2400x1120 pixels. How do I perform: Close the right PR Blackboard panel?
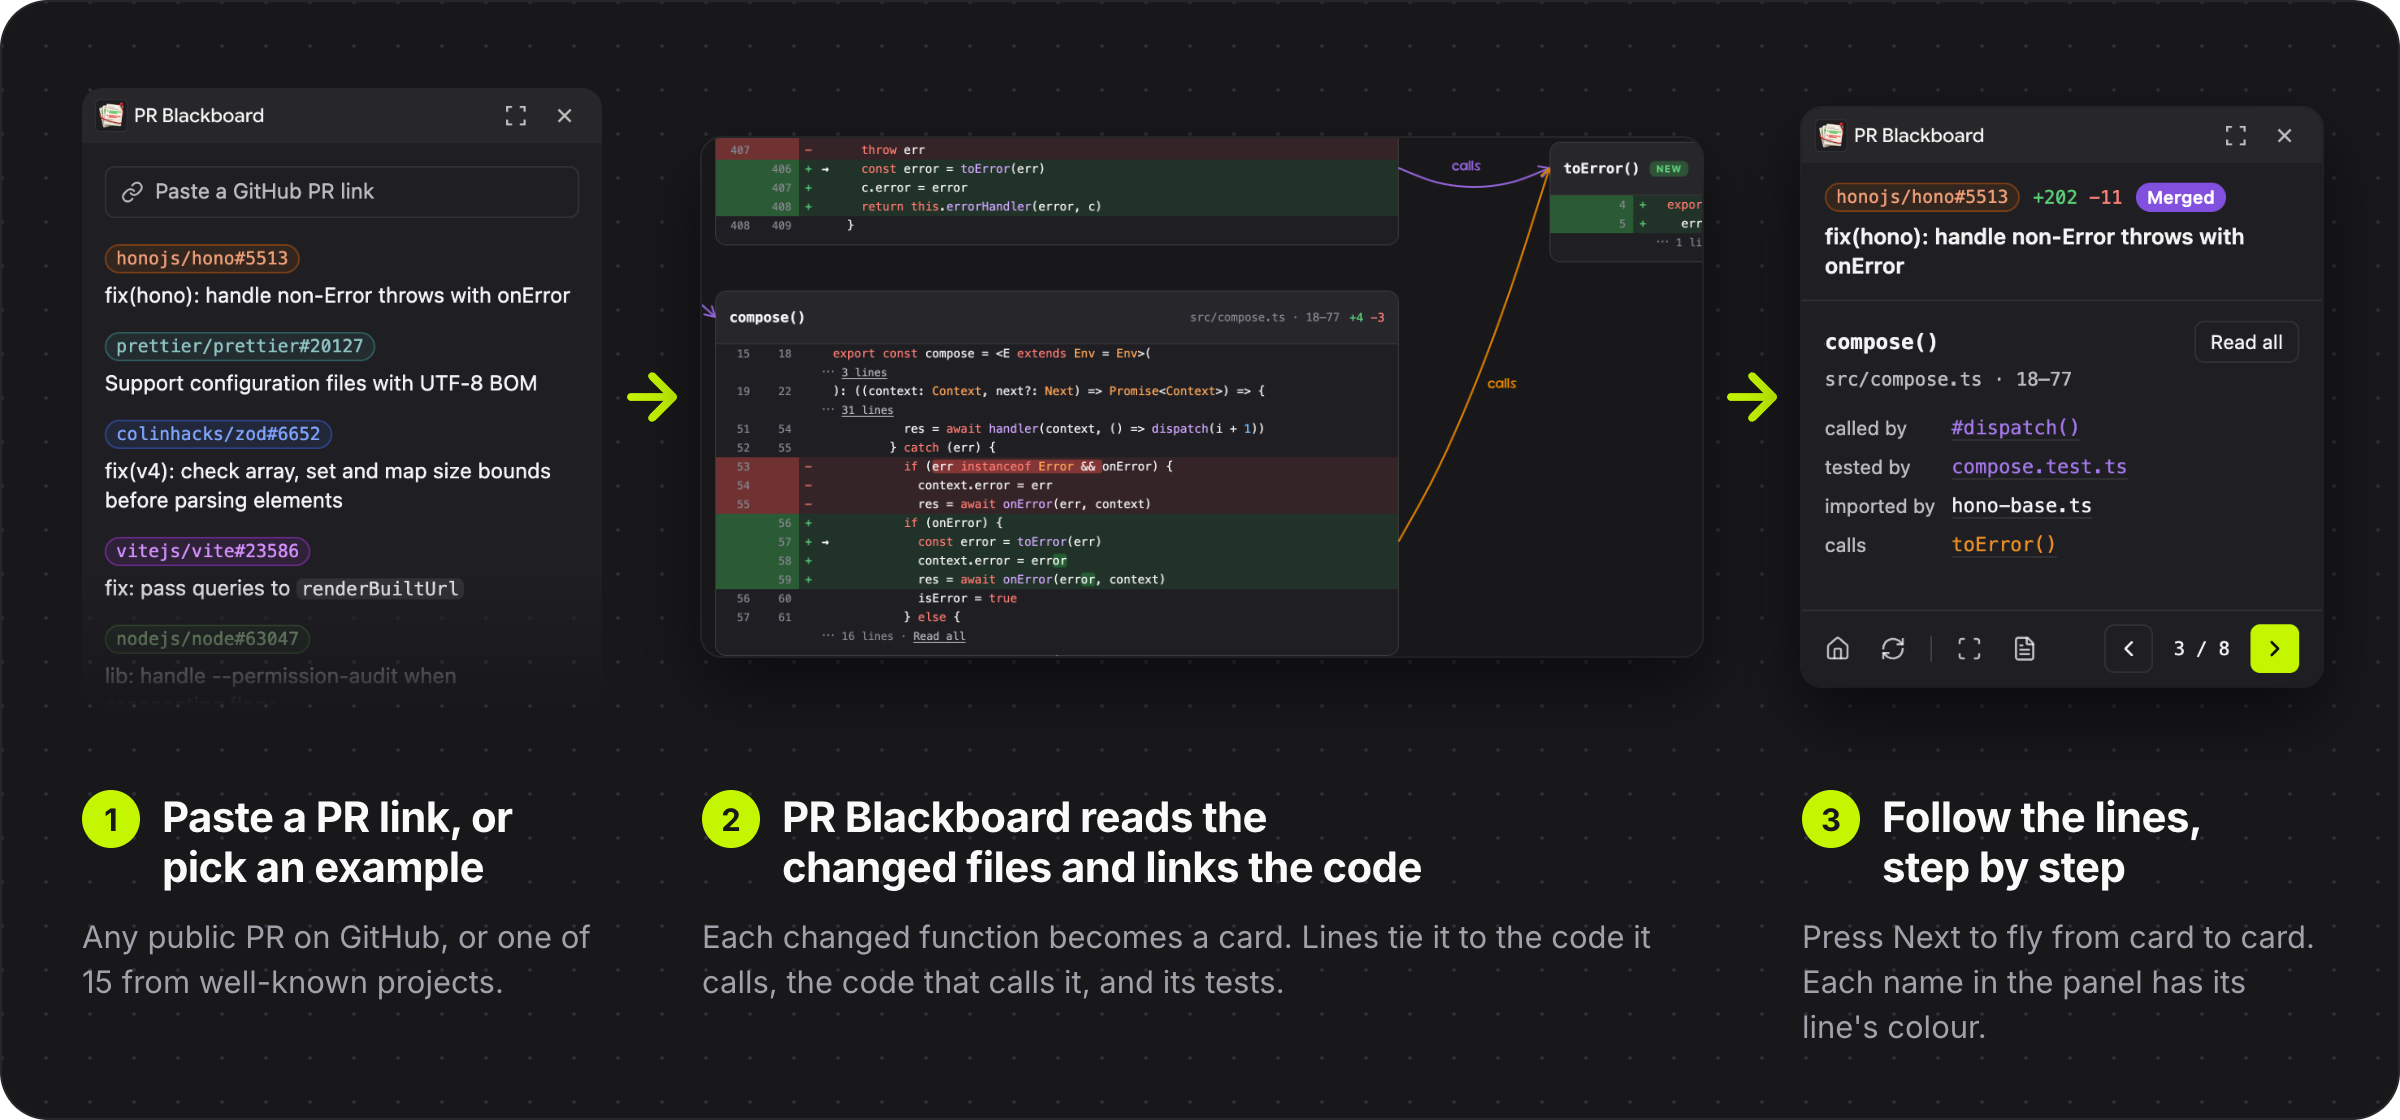point(2285,136)
